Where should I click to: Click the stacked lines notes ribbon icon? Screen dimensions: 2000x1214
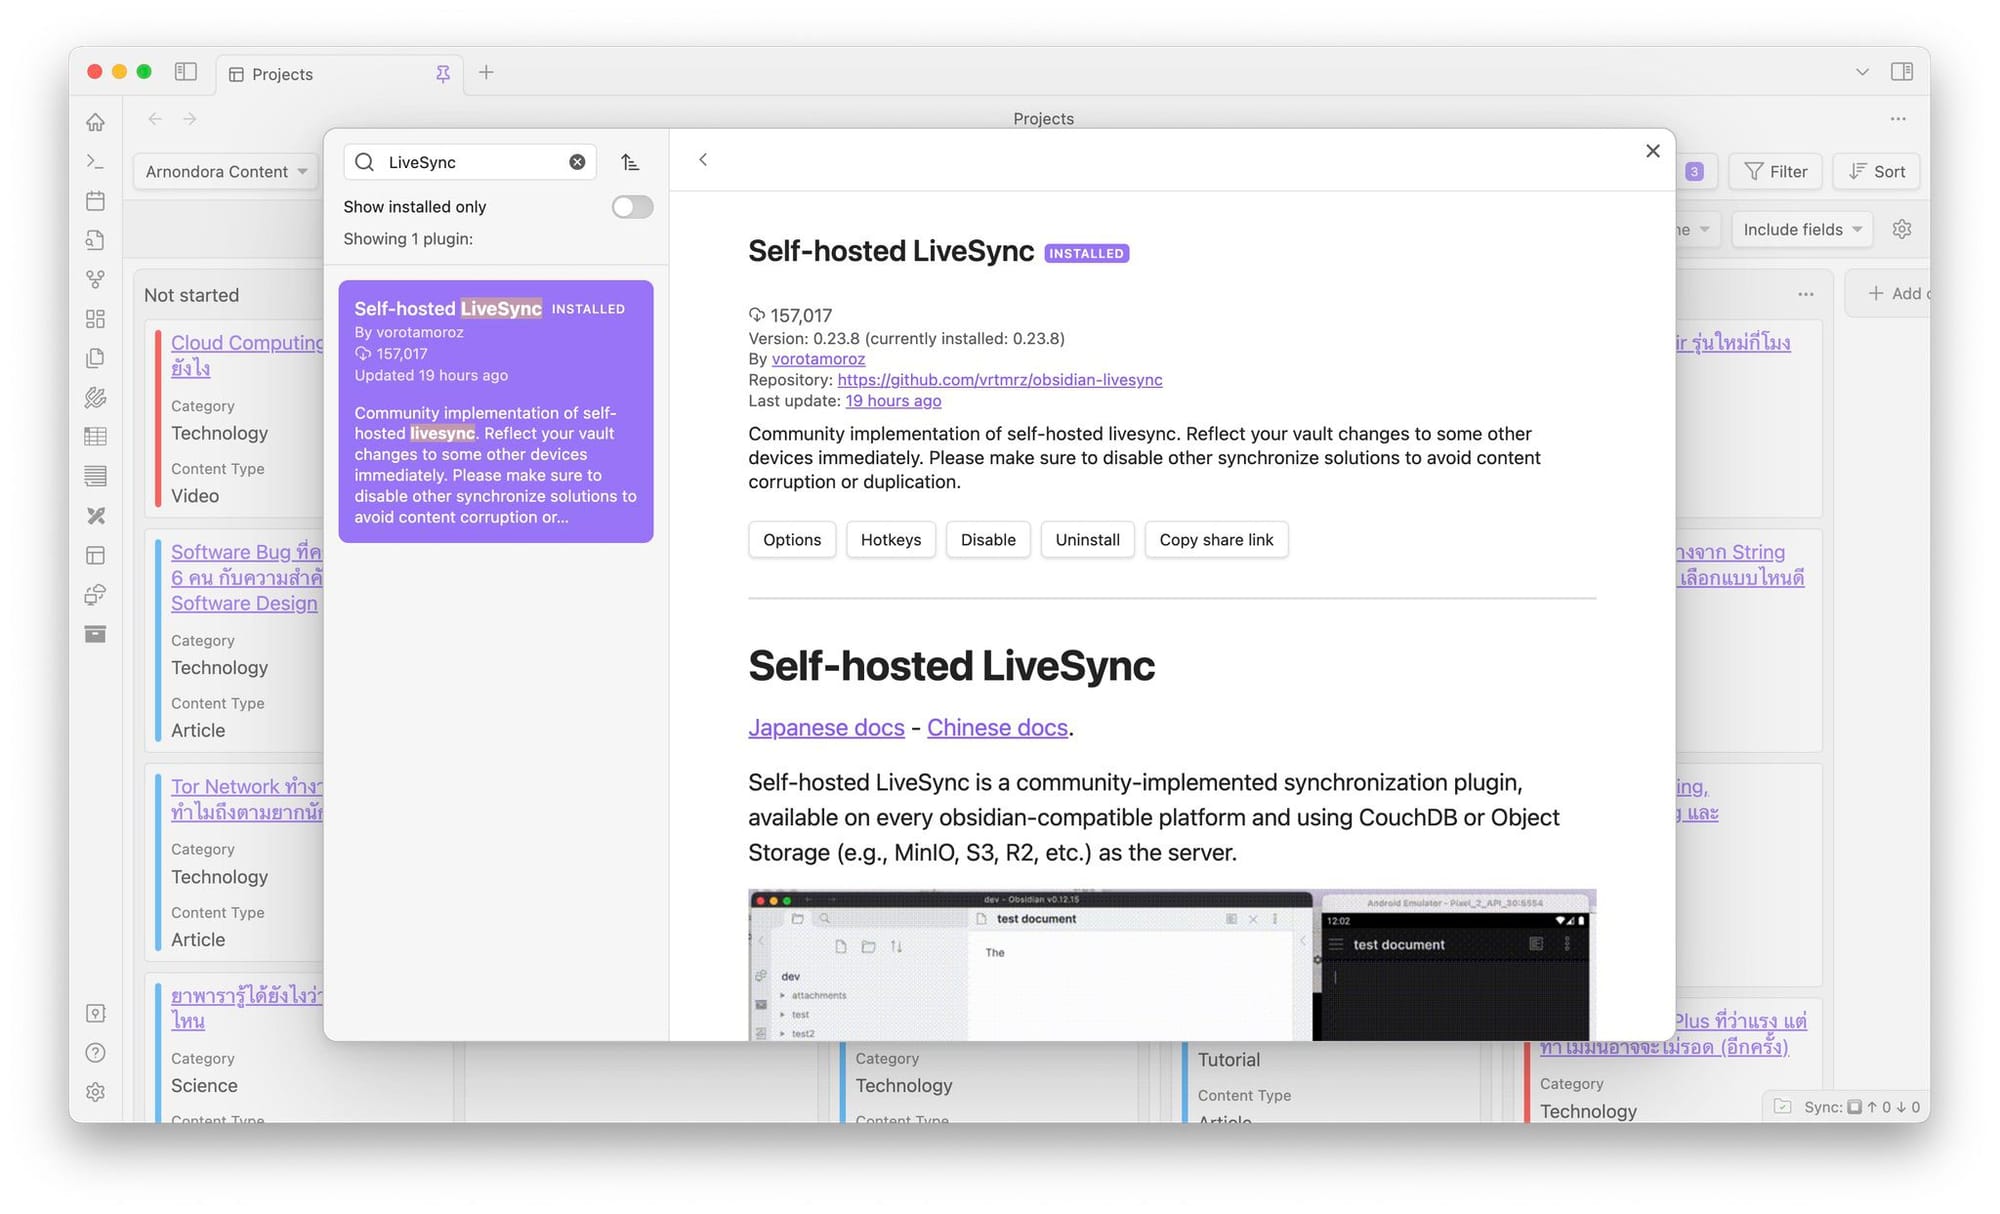pyautogui.click(x=95, y=476)
